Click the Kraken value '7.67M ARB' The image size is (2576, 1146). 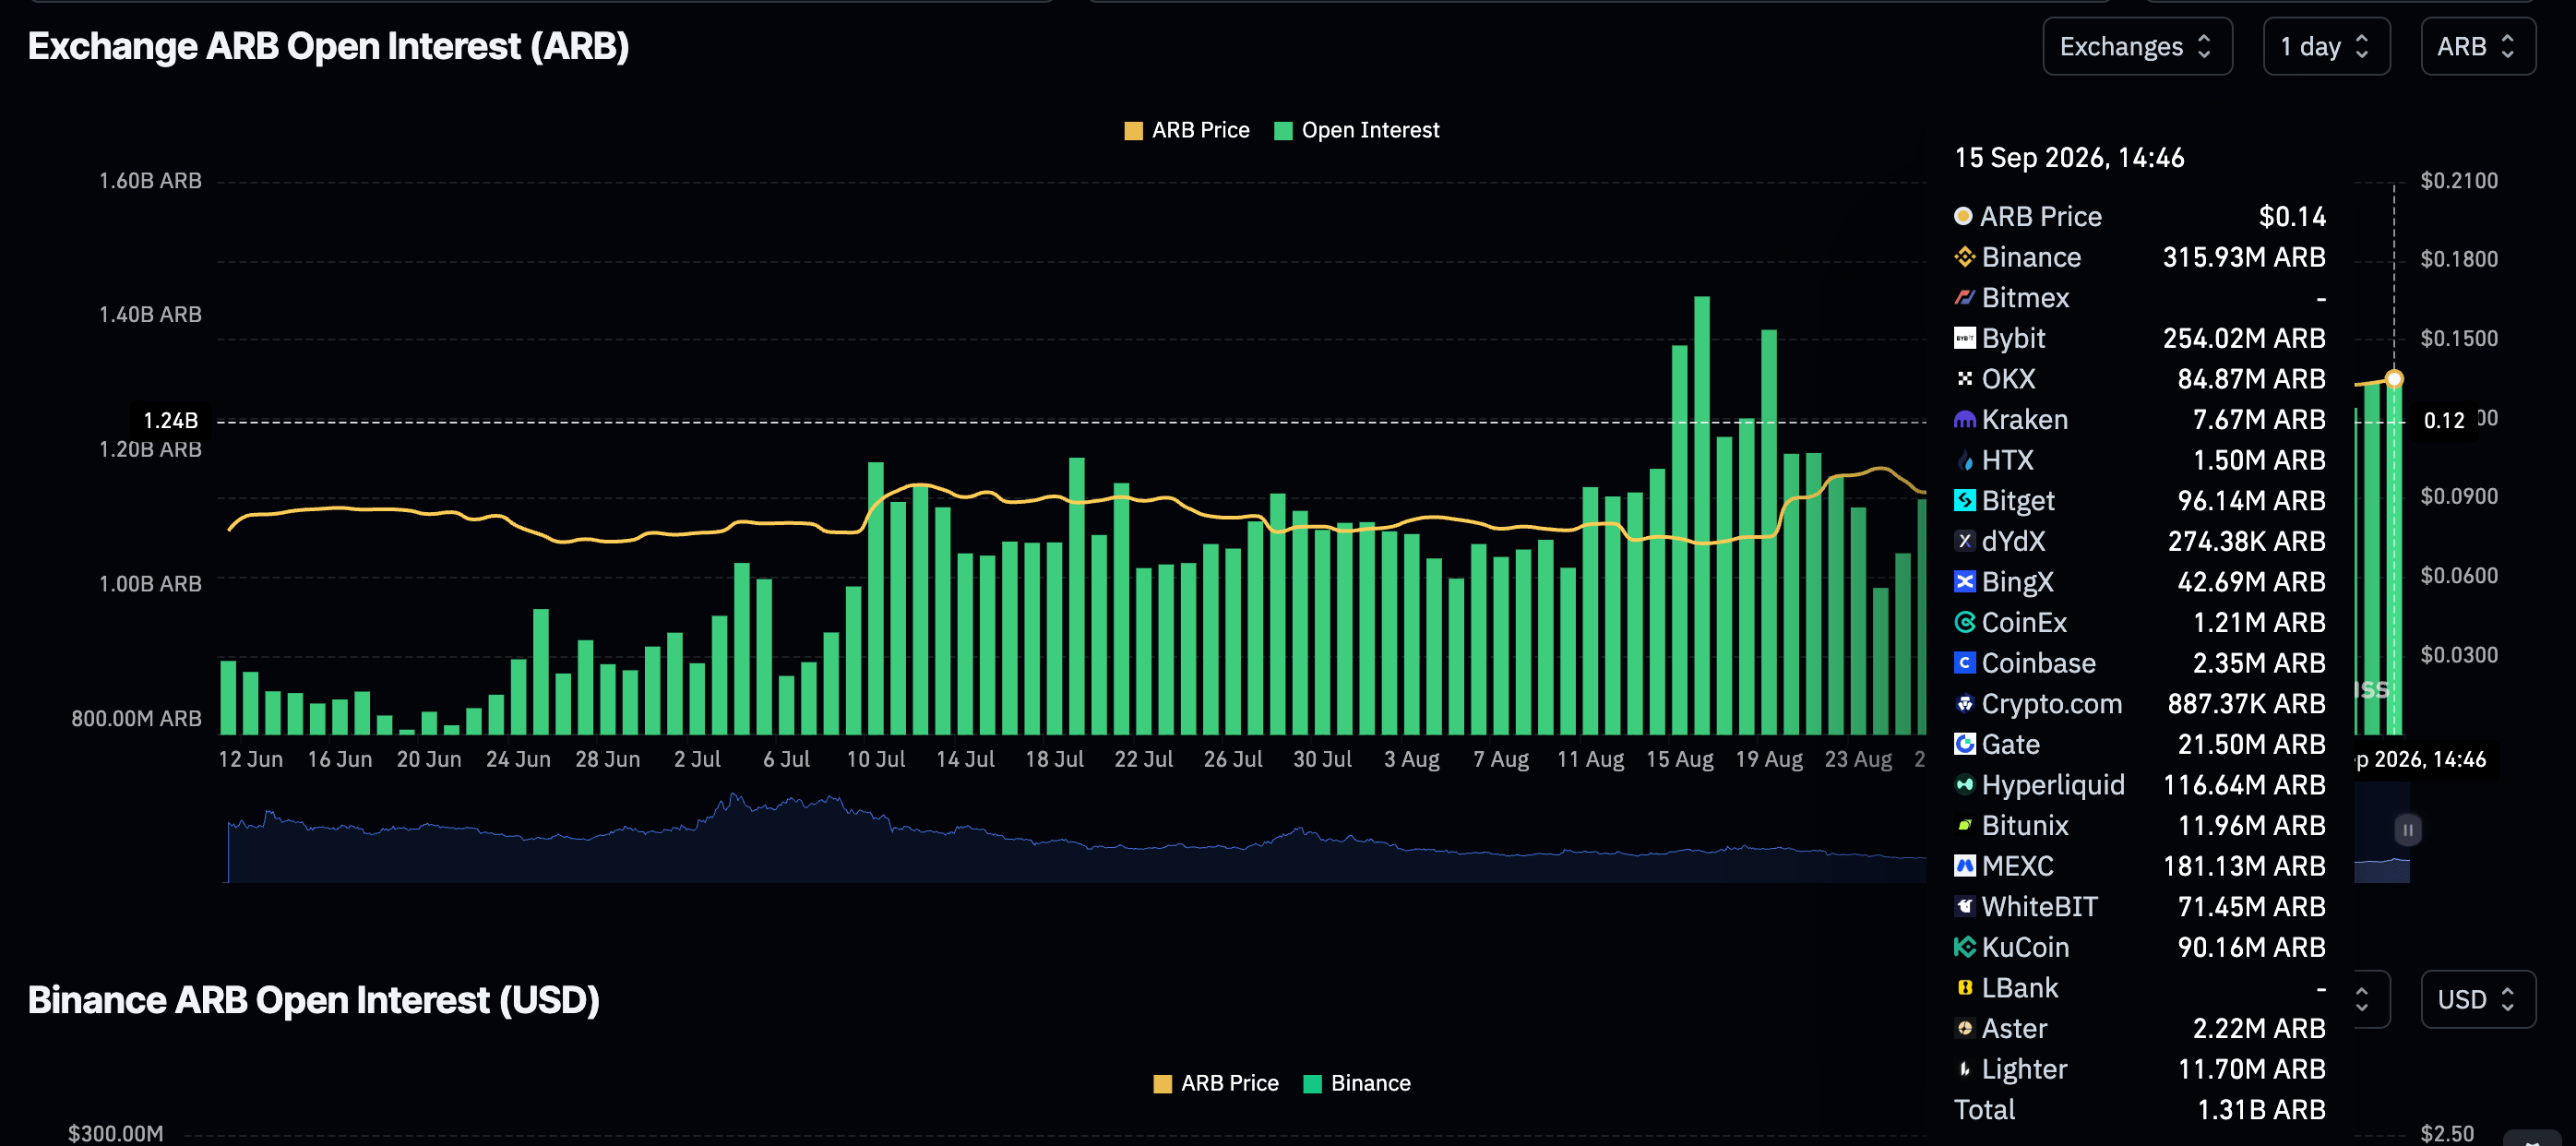coord(2258,420)
